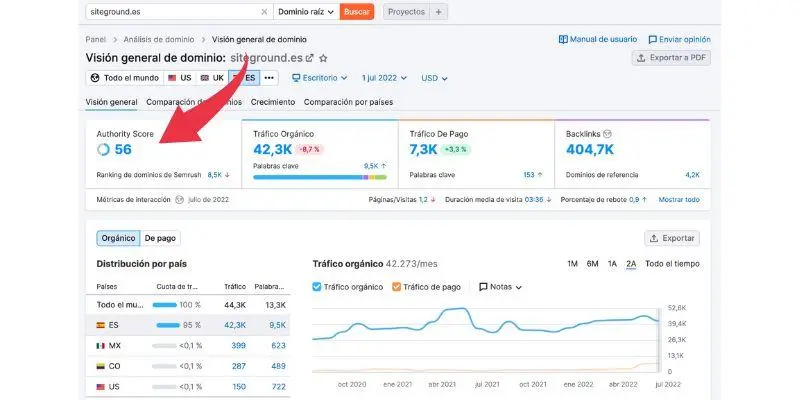Uncheck the Tráfico orgánico checkbox
This screenshot has width=800, height=400.
coord(318,287)
